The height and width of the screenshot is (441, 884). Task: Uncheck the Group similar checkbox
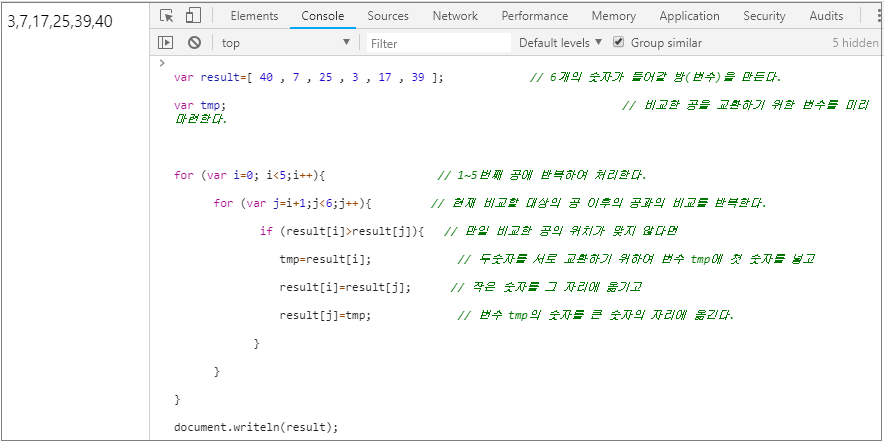[618, 42]
